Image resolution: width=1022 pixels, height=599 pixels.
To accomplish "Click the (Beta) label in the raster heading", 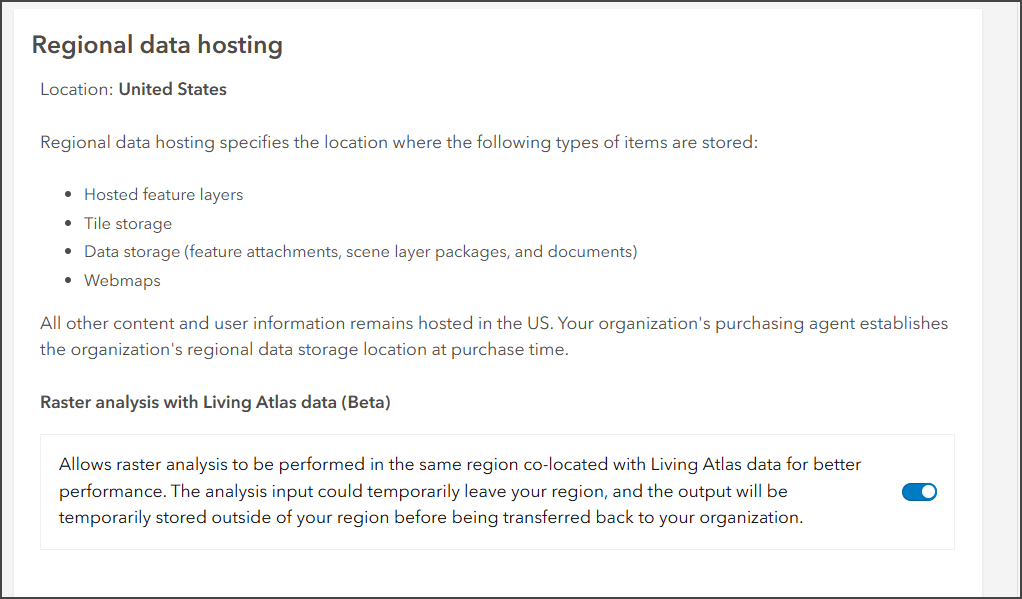I will click(x=364, y=403).
